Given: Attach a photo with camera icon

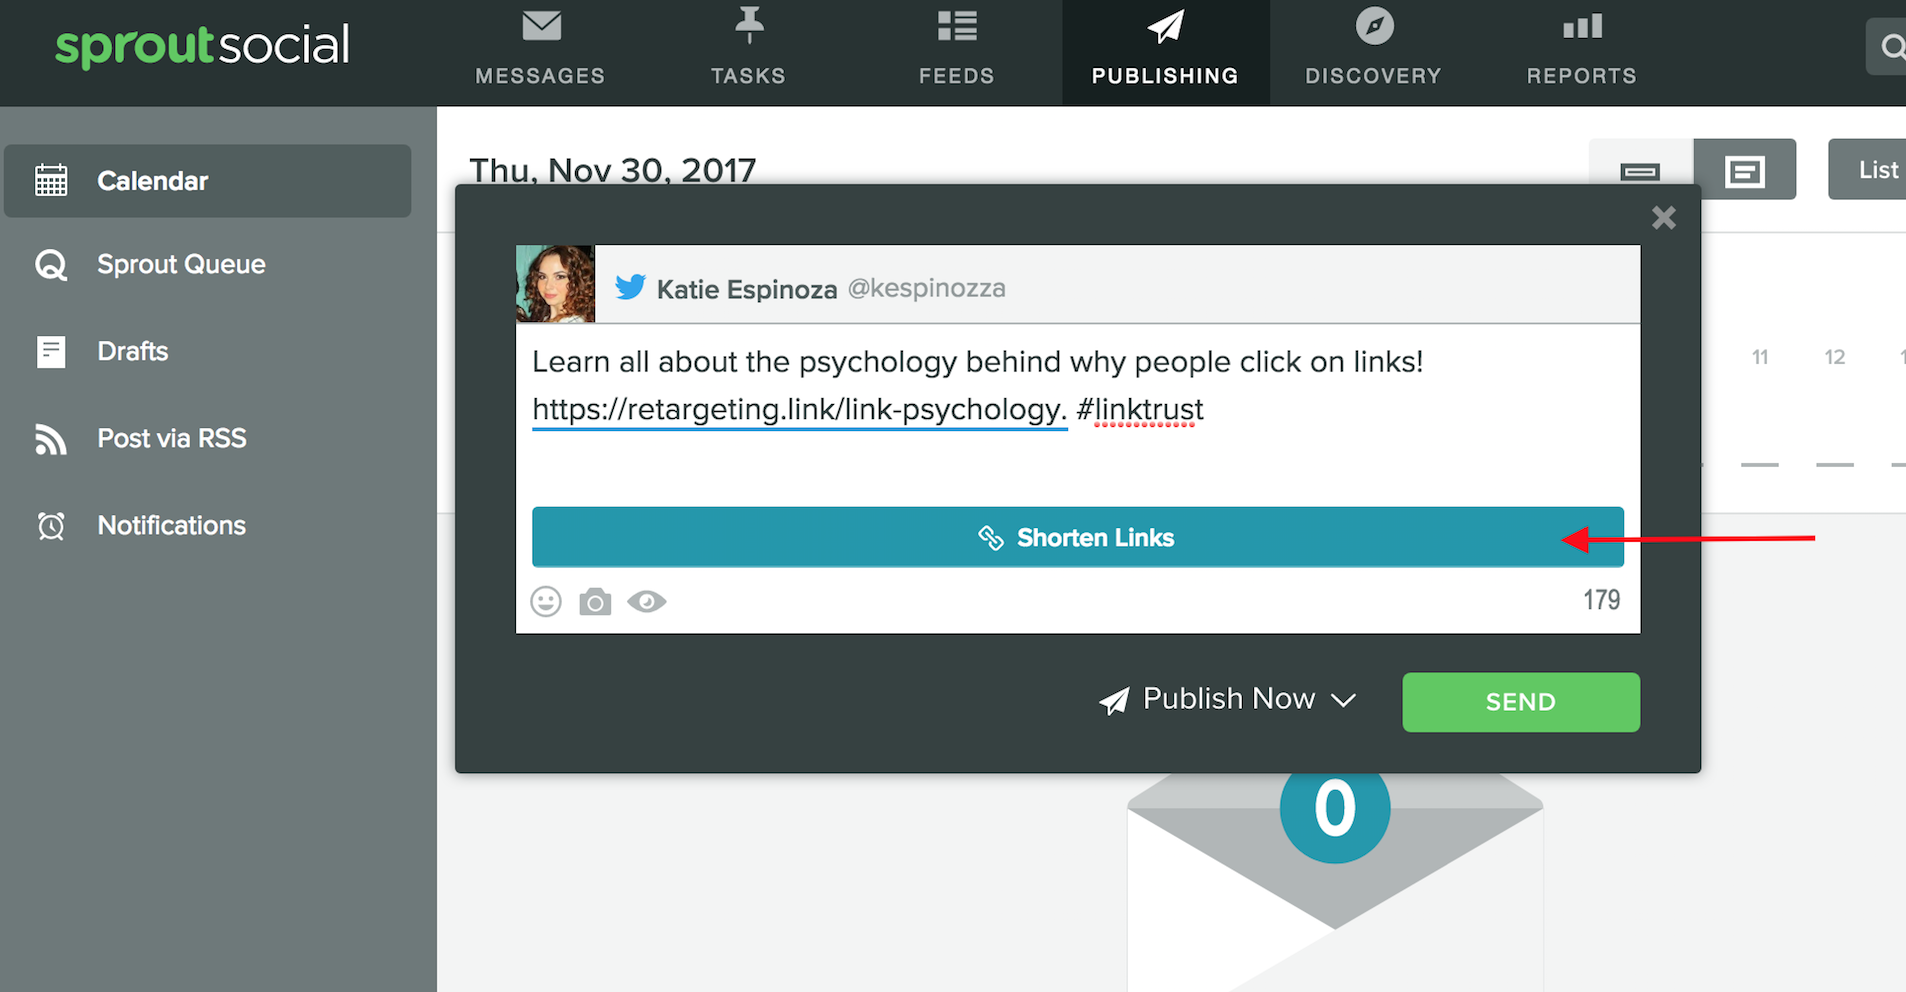Looking at the screenshot, I should pos(595,602).
